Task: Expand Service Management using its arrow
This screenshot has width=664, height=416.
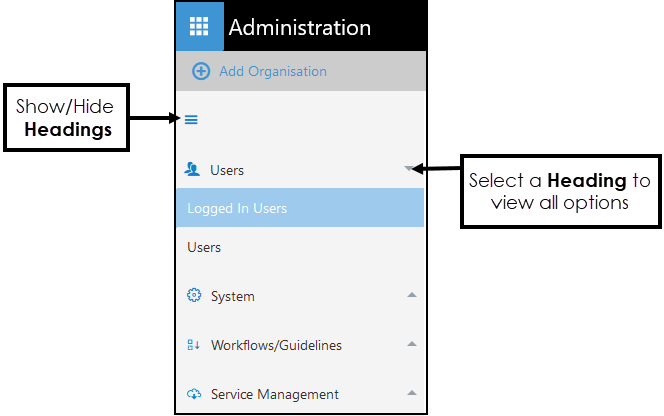Action: click(x=411, y=393)
